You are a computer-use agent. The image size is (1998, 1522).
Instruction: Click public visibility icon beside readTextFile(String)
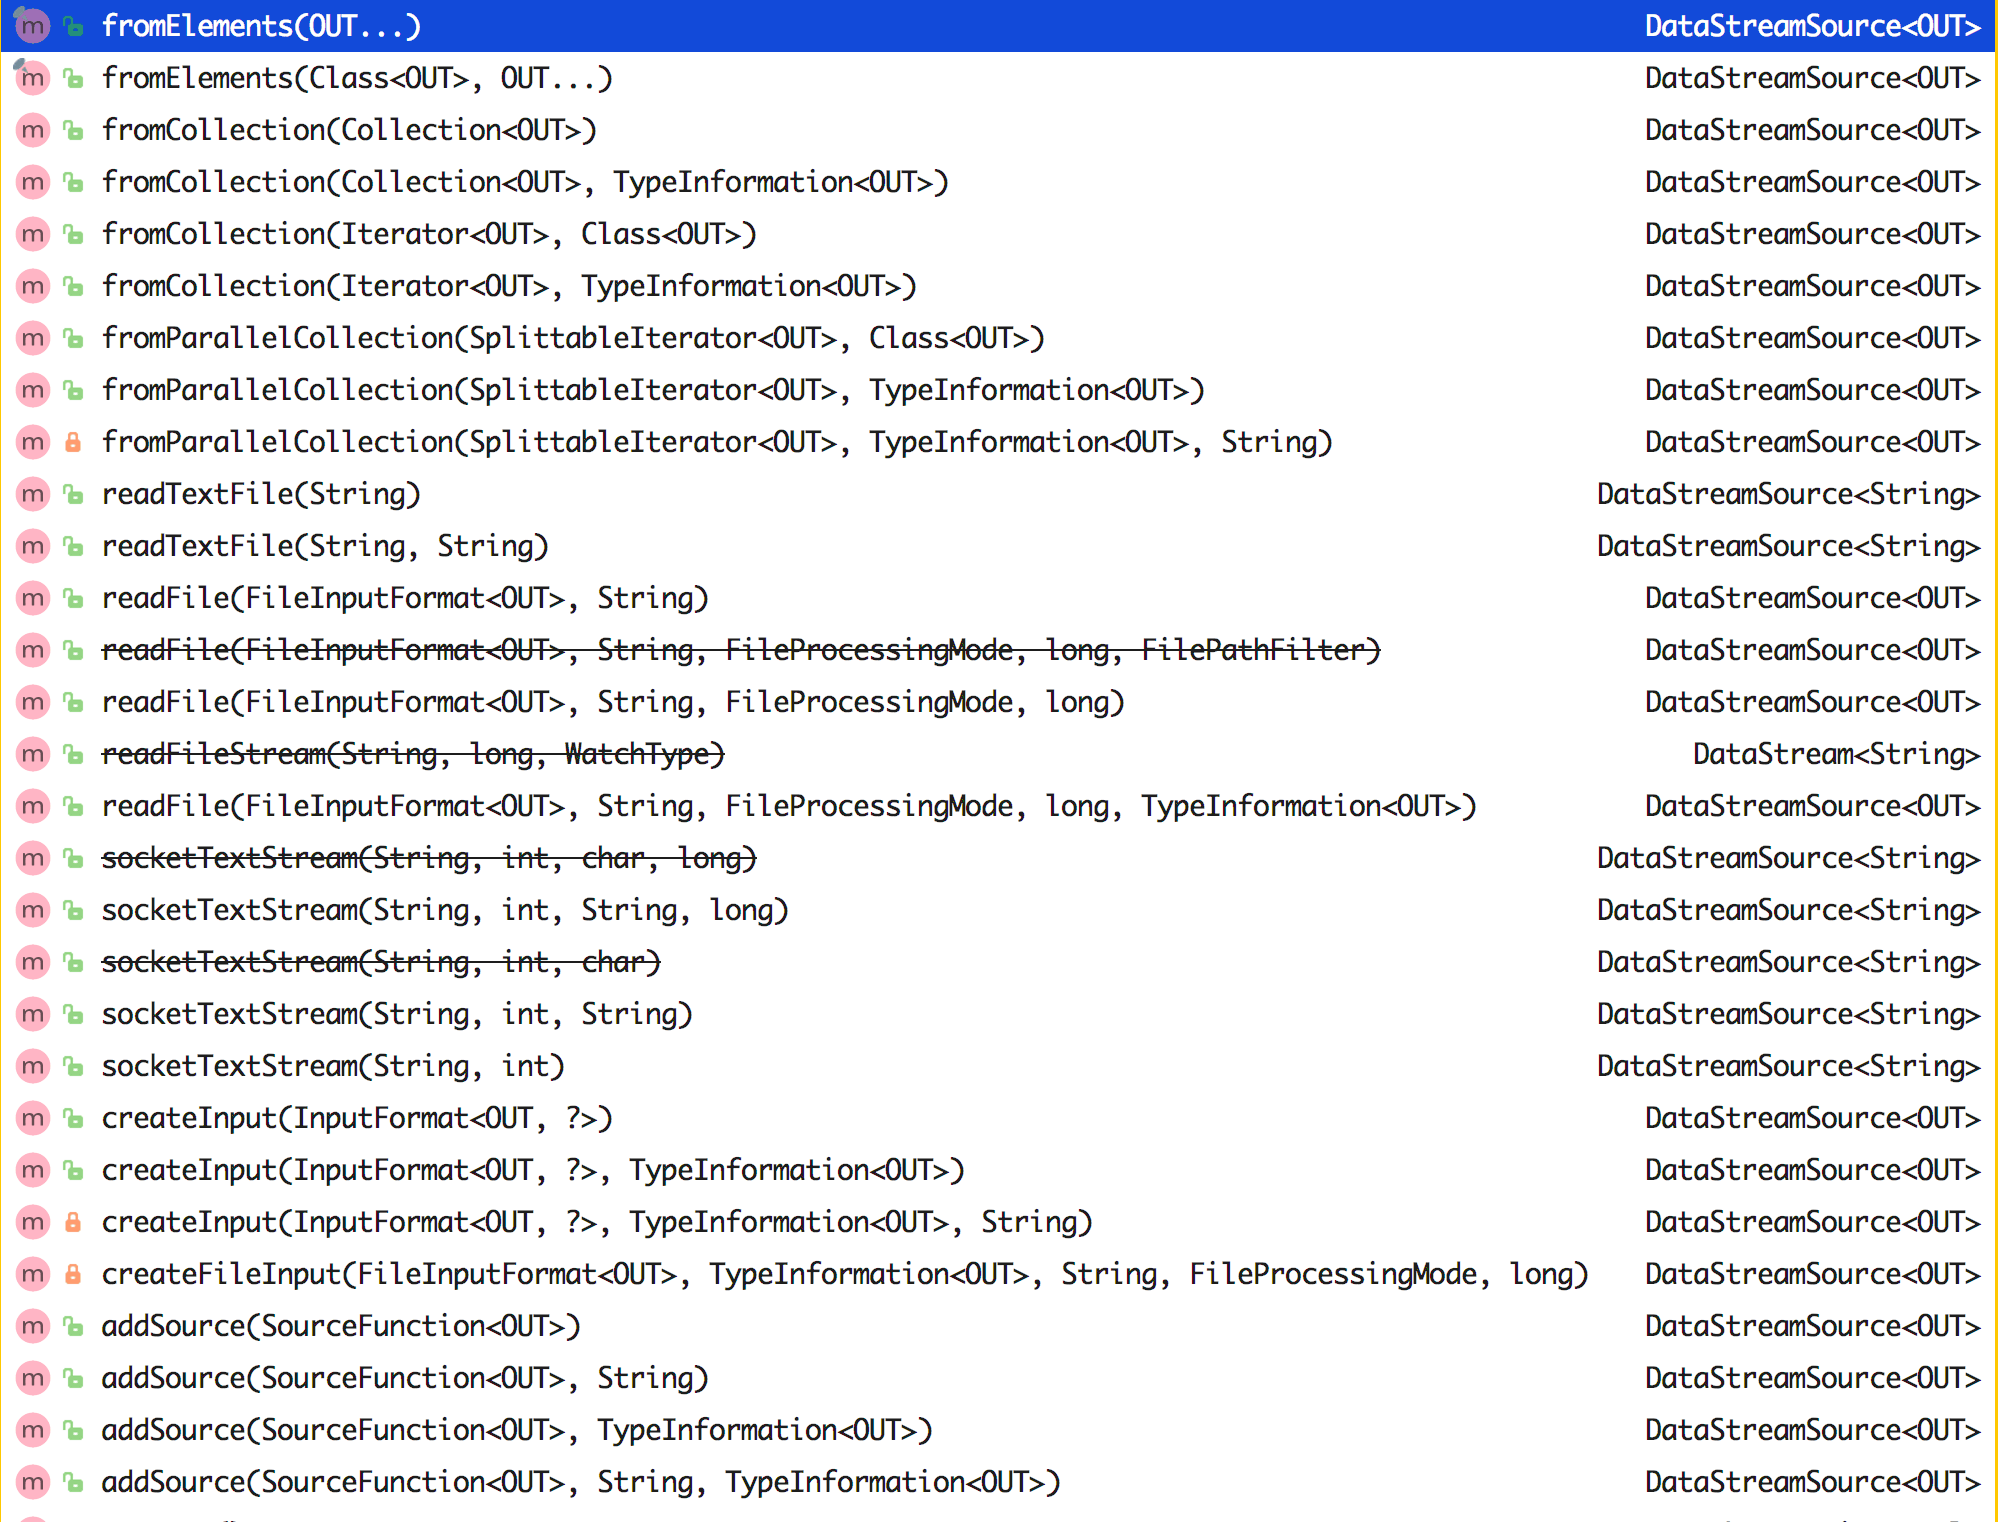coord(73,494)
